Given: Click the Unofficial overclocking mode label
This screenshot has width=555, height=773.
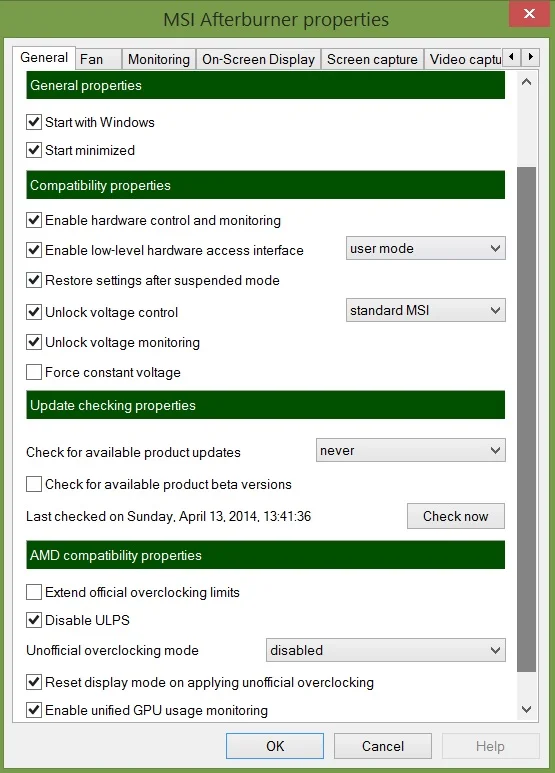Looking at the screenshot, I should click(x=112, y=650).
